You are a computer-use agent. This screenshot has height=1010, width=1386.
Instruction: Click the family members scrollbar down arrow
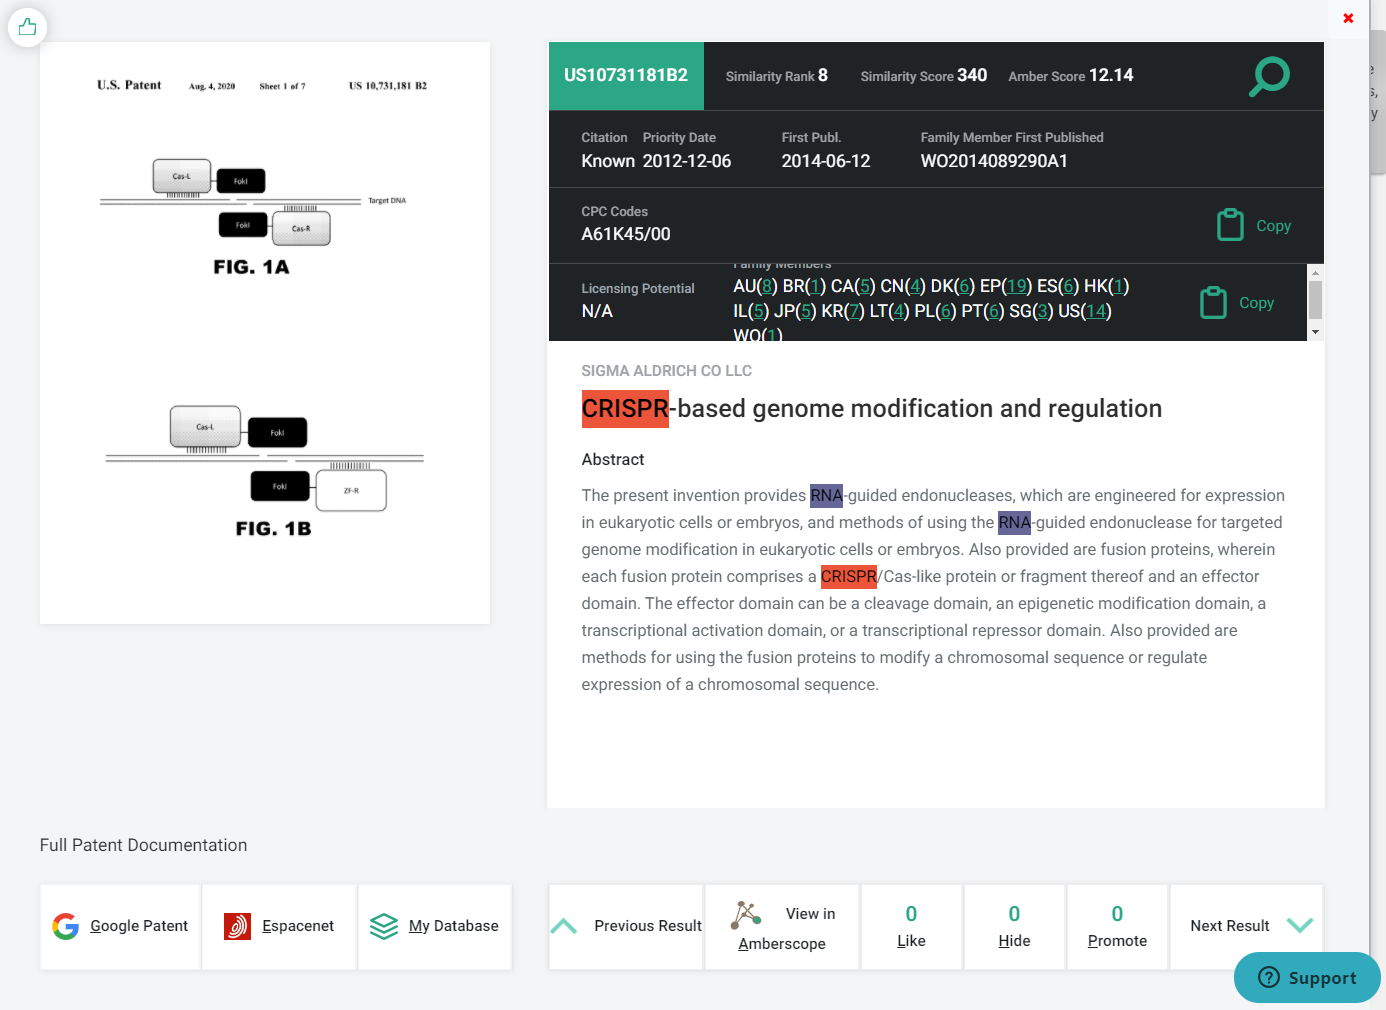click(x=1315, y=332)
